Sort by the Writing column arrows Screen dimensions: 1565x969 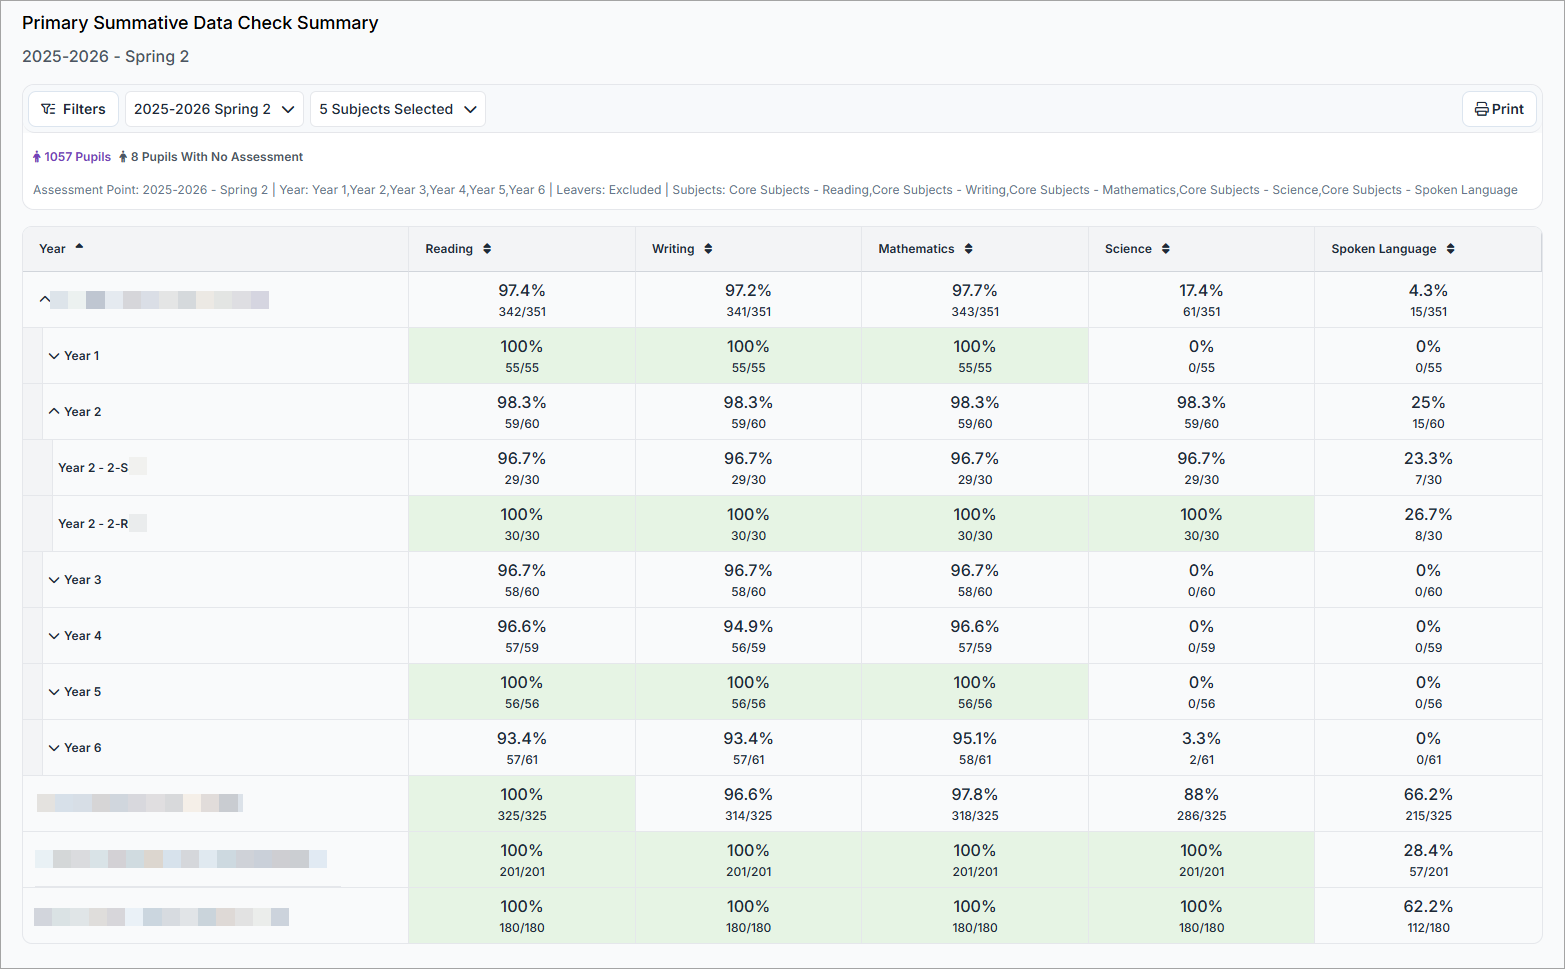pos(708,249)
